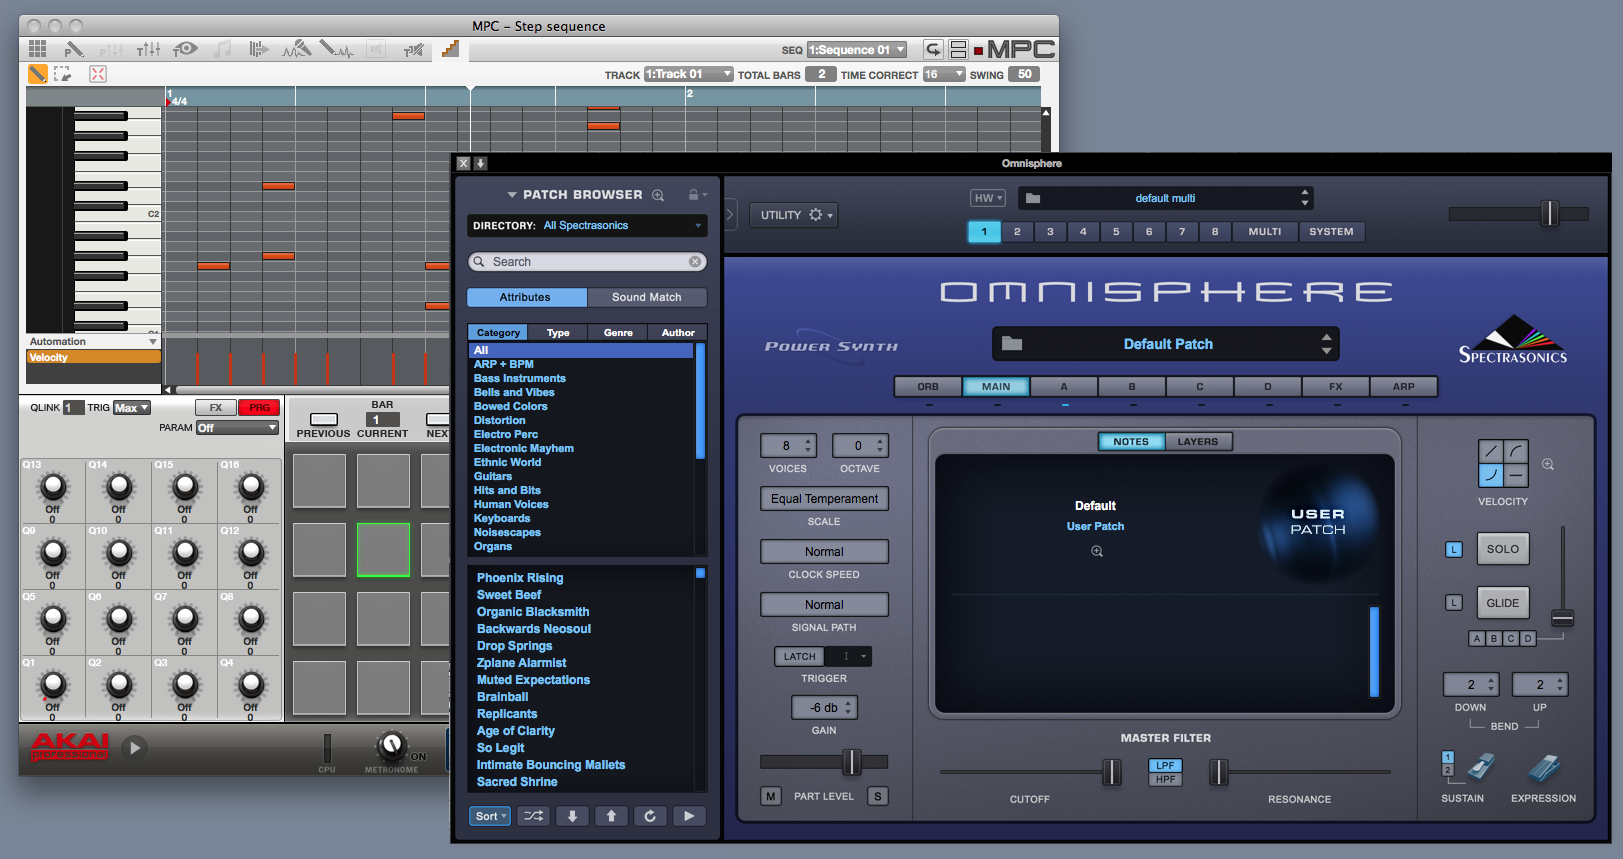This screenshot has height=859, width=1623.
Task: Toggle the HPF master filter type
Action: [x=1165, y=779]
